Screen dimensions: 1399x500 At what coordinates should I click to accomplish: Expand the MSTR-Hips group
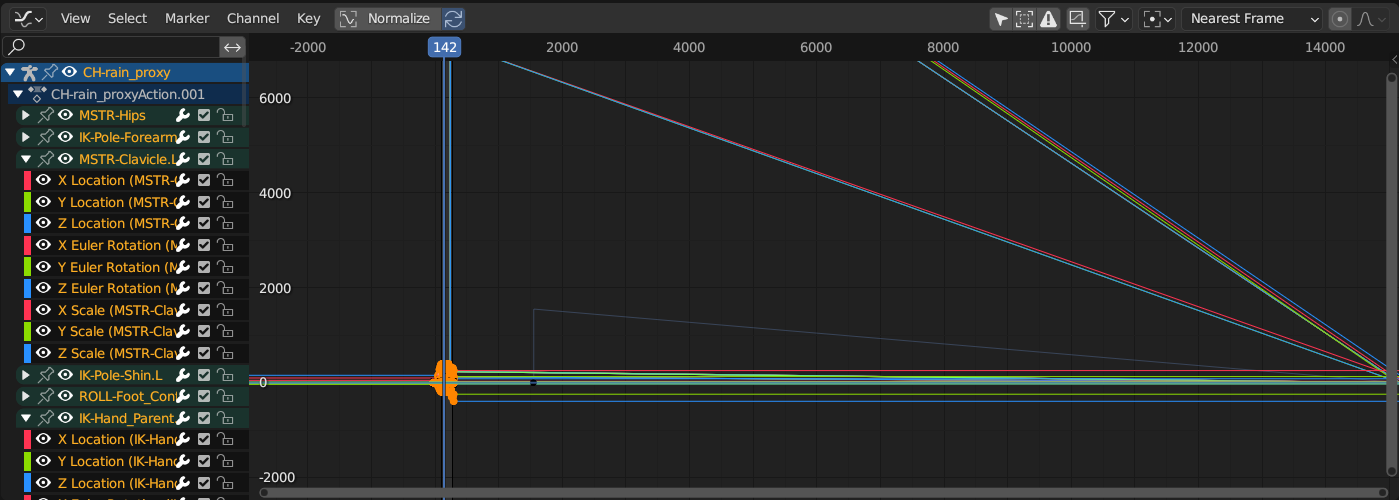[x=26, y=115]
